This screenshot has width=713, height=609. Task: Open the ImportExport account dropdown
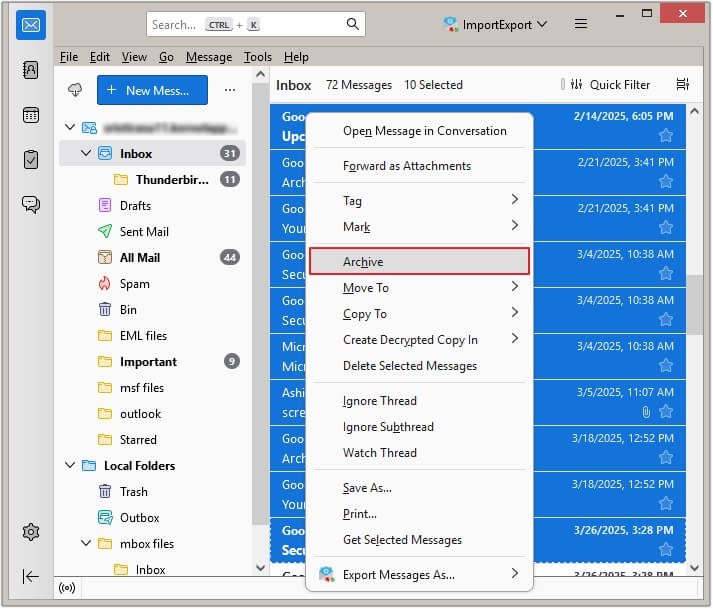coord(496,24)
